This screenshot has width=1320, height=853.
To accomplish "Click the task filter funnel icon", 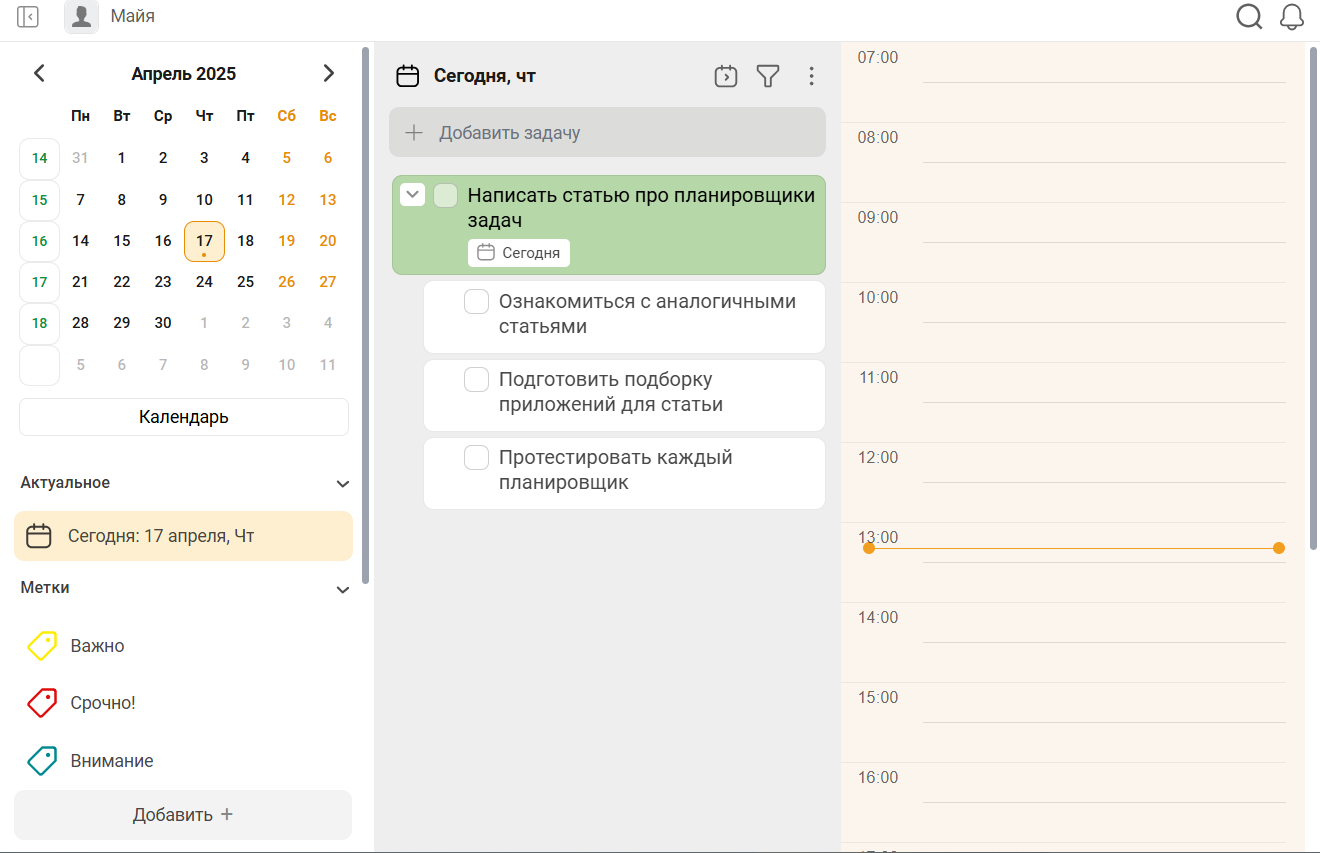I will coord(767,76).
